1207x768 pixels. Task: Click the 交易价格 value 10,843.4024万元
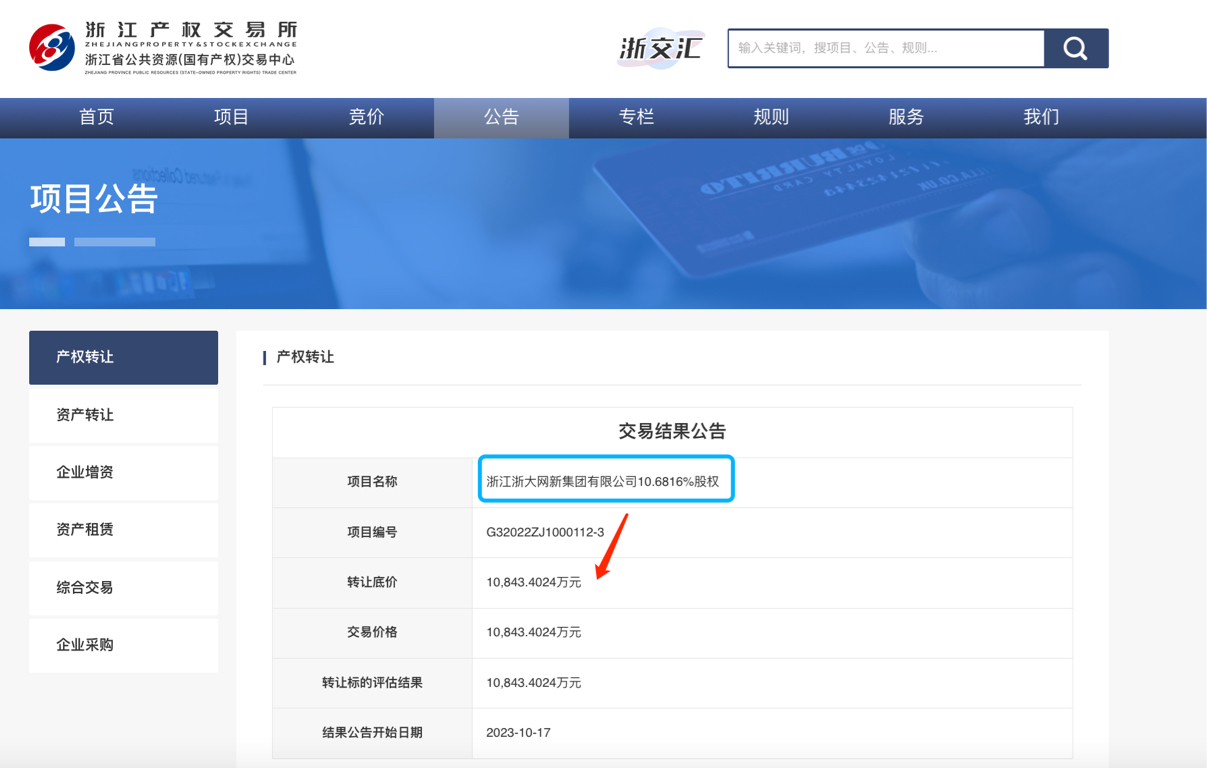tap(533, 632)
